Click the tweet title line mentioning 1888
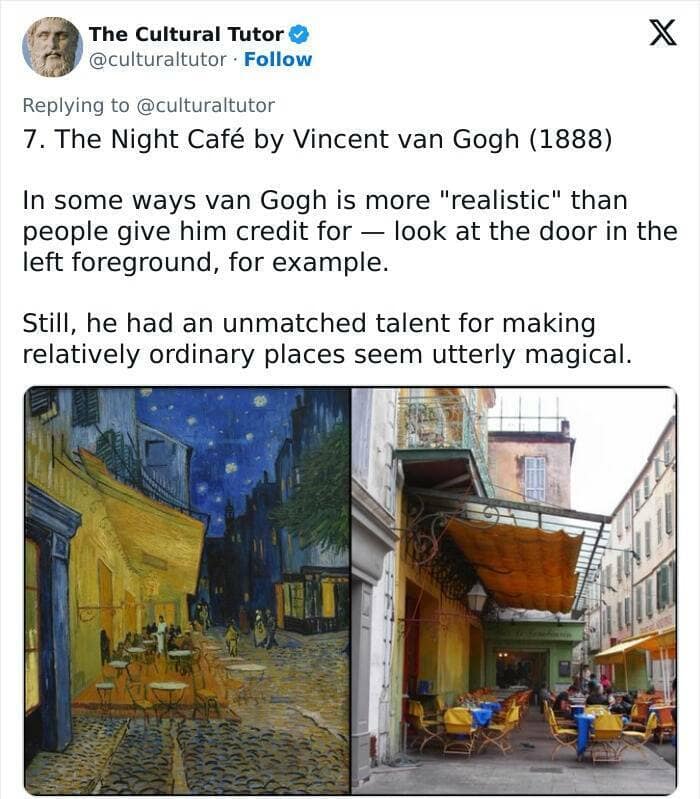The height and width of the screenshot is (799, 700). click(x=316, y=138)
